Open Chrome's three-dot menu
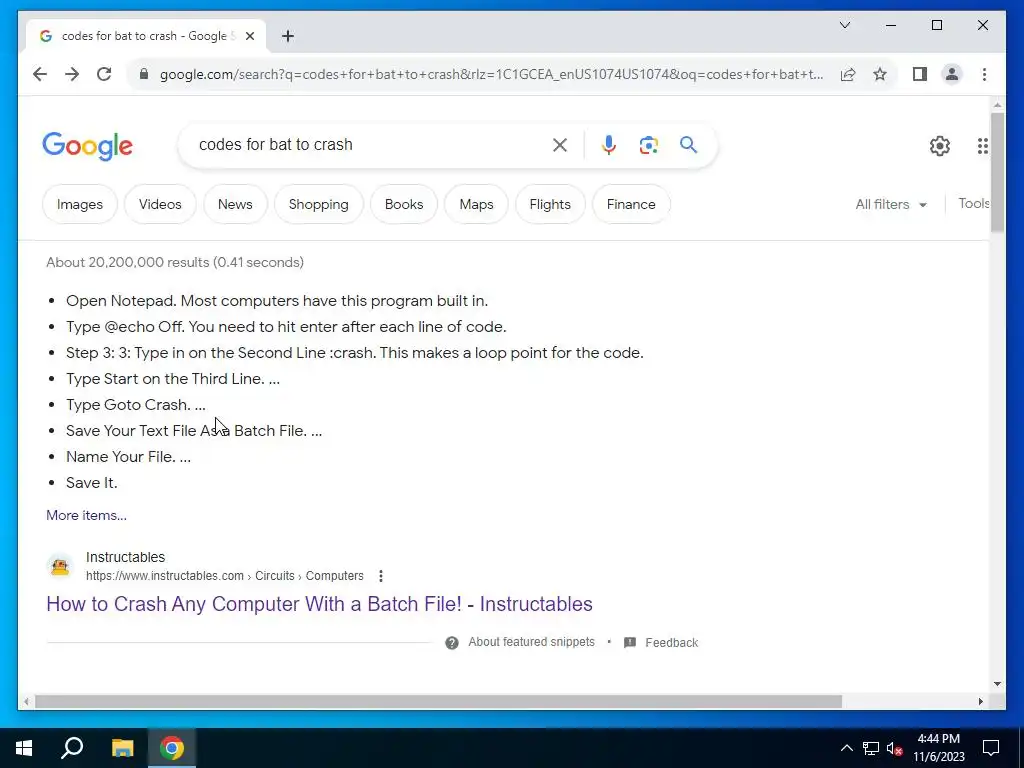 pos(984,74)
